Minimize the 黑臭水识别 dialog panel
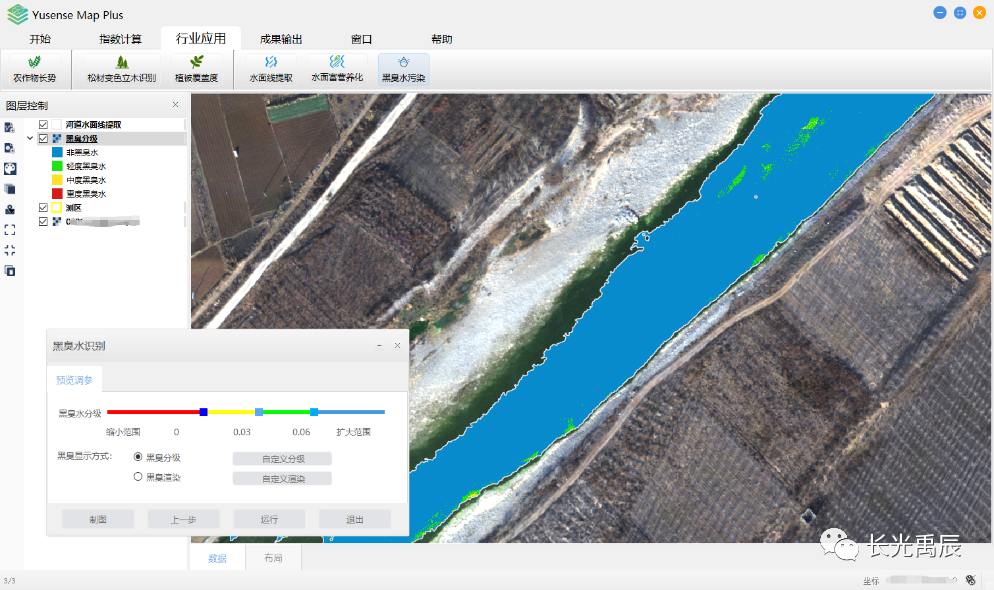Screen dimensions: 994x590 pos(379,345)
